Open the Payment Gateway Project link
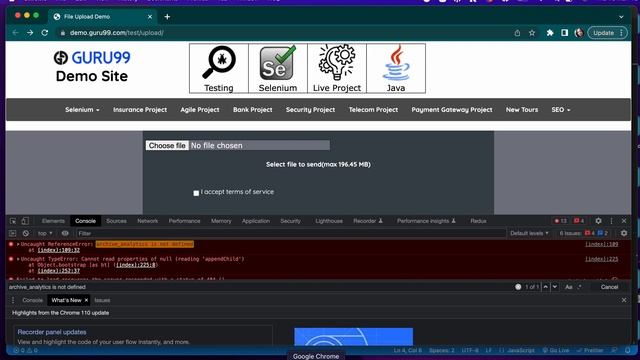 tap(452, 110)
